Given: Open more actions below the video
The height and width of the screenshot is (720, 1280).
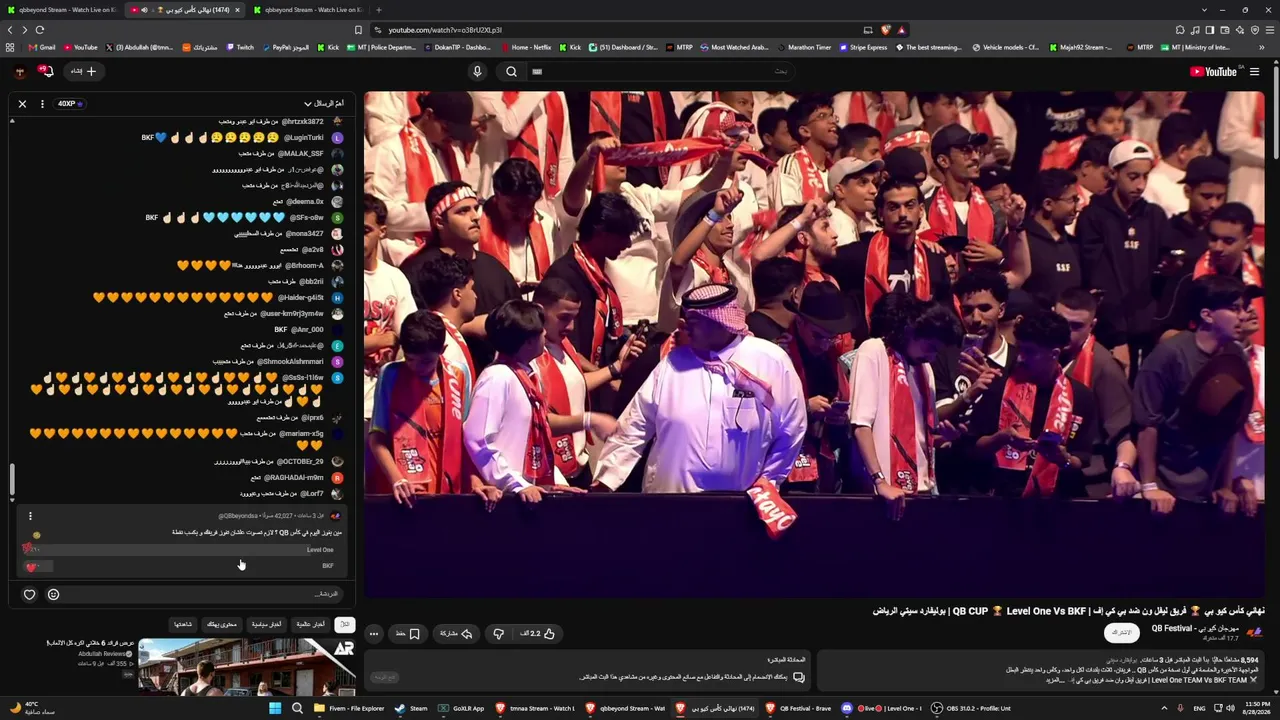Looking at the screenshot, I should coord(374,633).
